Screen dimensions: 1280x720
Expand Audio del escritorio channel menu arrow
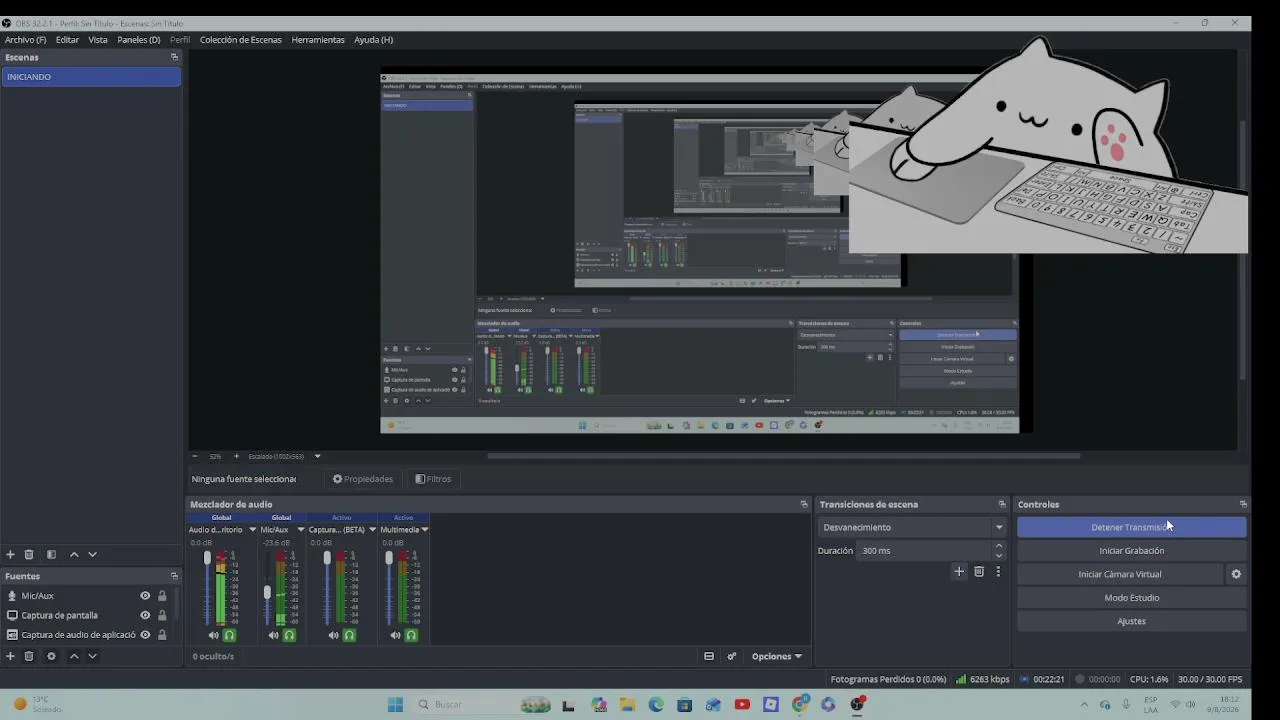[252, 529]
